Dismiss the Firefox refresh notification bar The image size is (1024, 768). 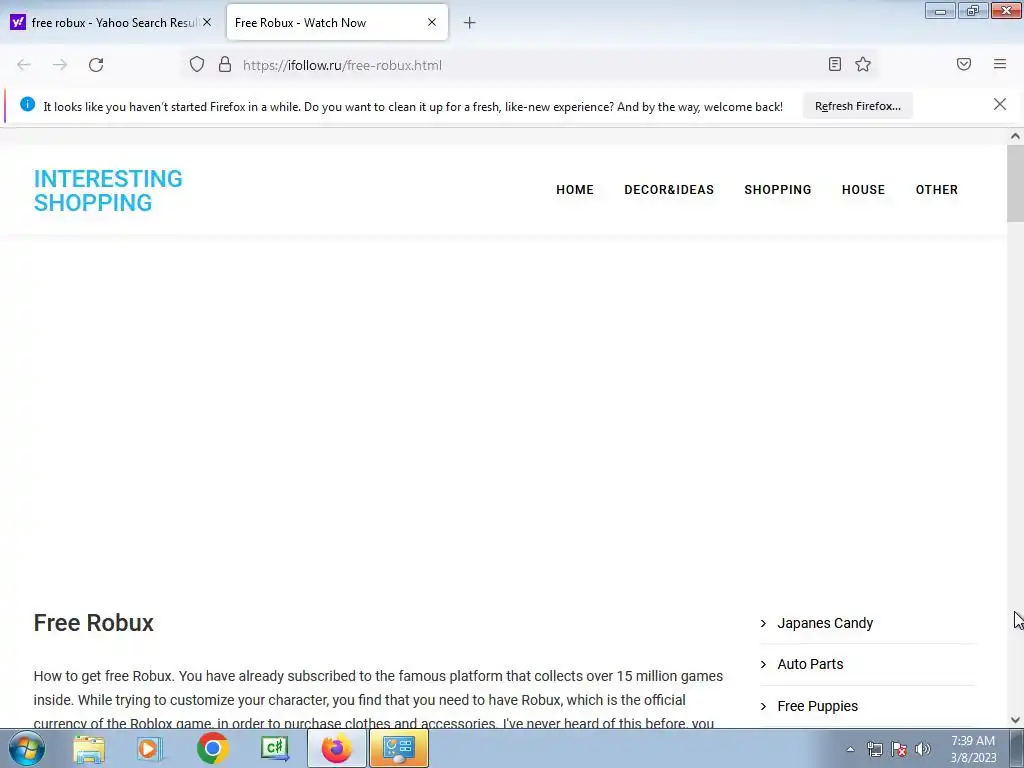(x=1000, y=104)
